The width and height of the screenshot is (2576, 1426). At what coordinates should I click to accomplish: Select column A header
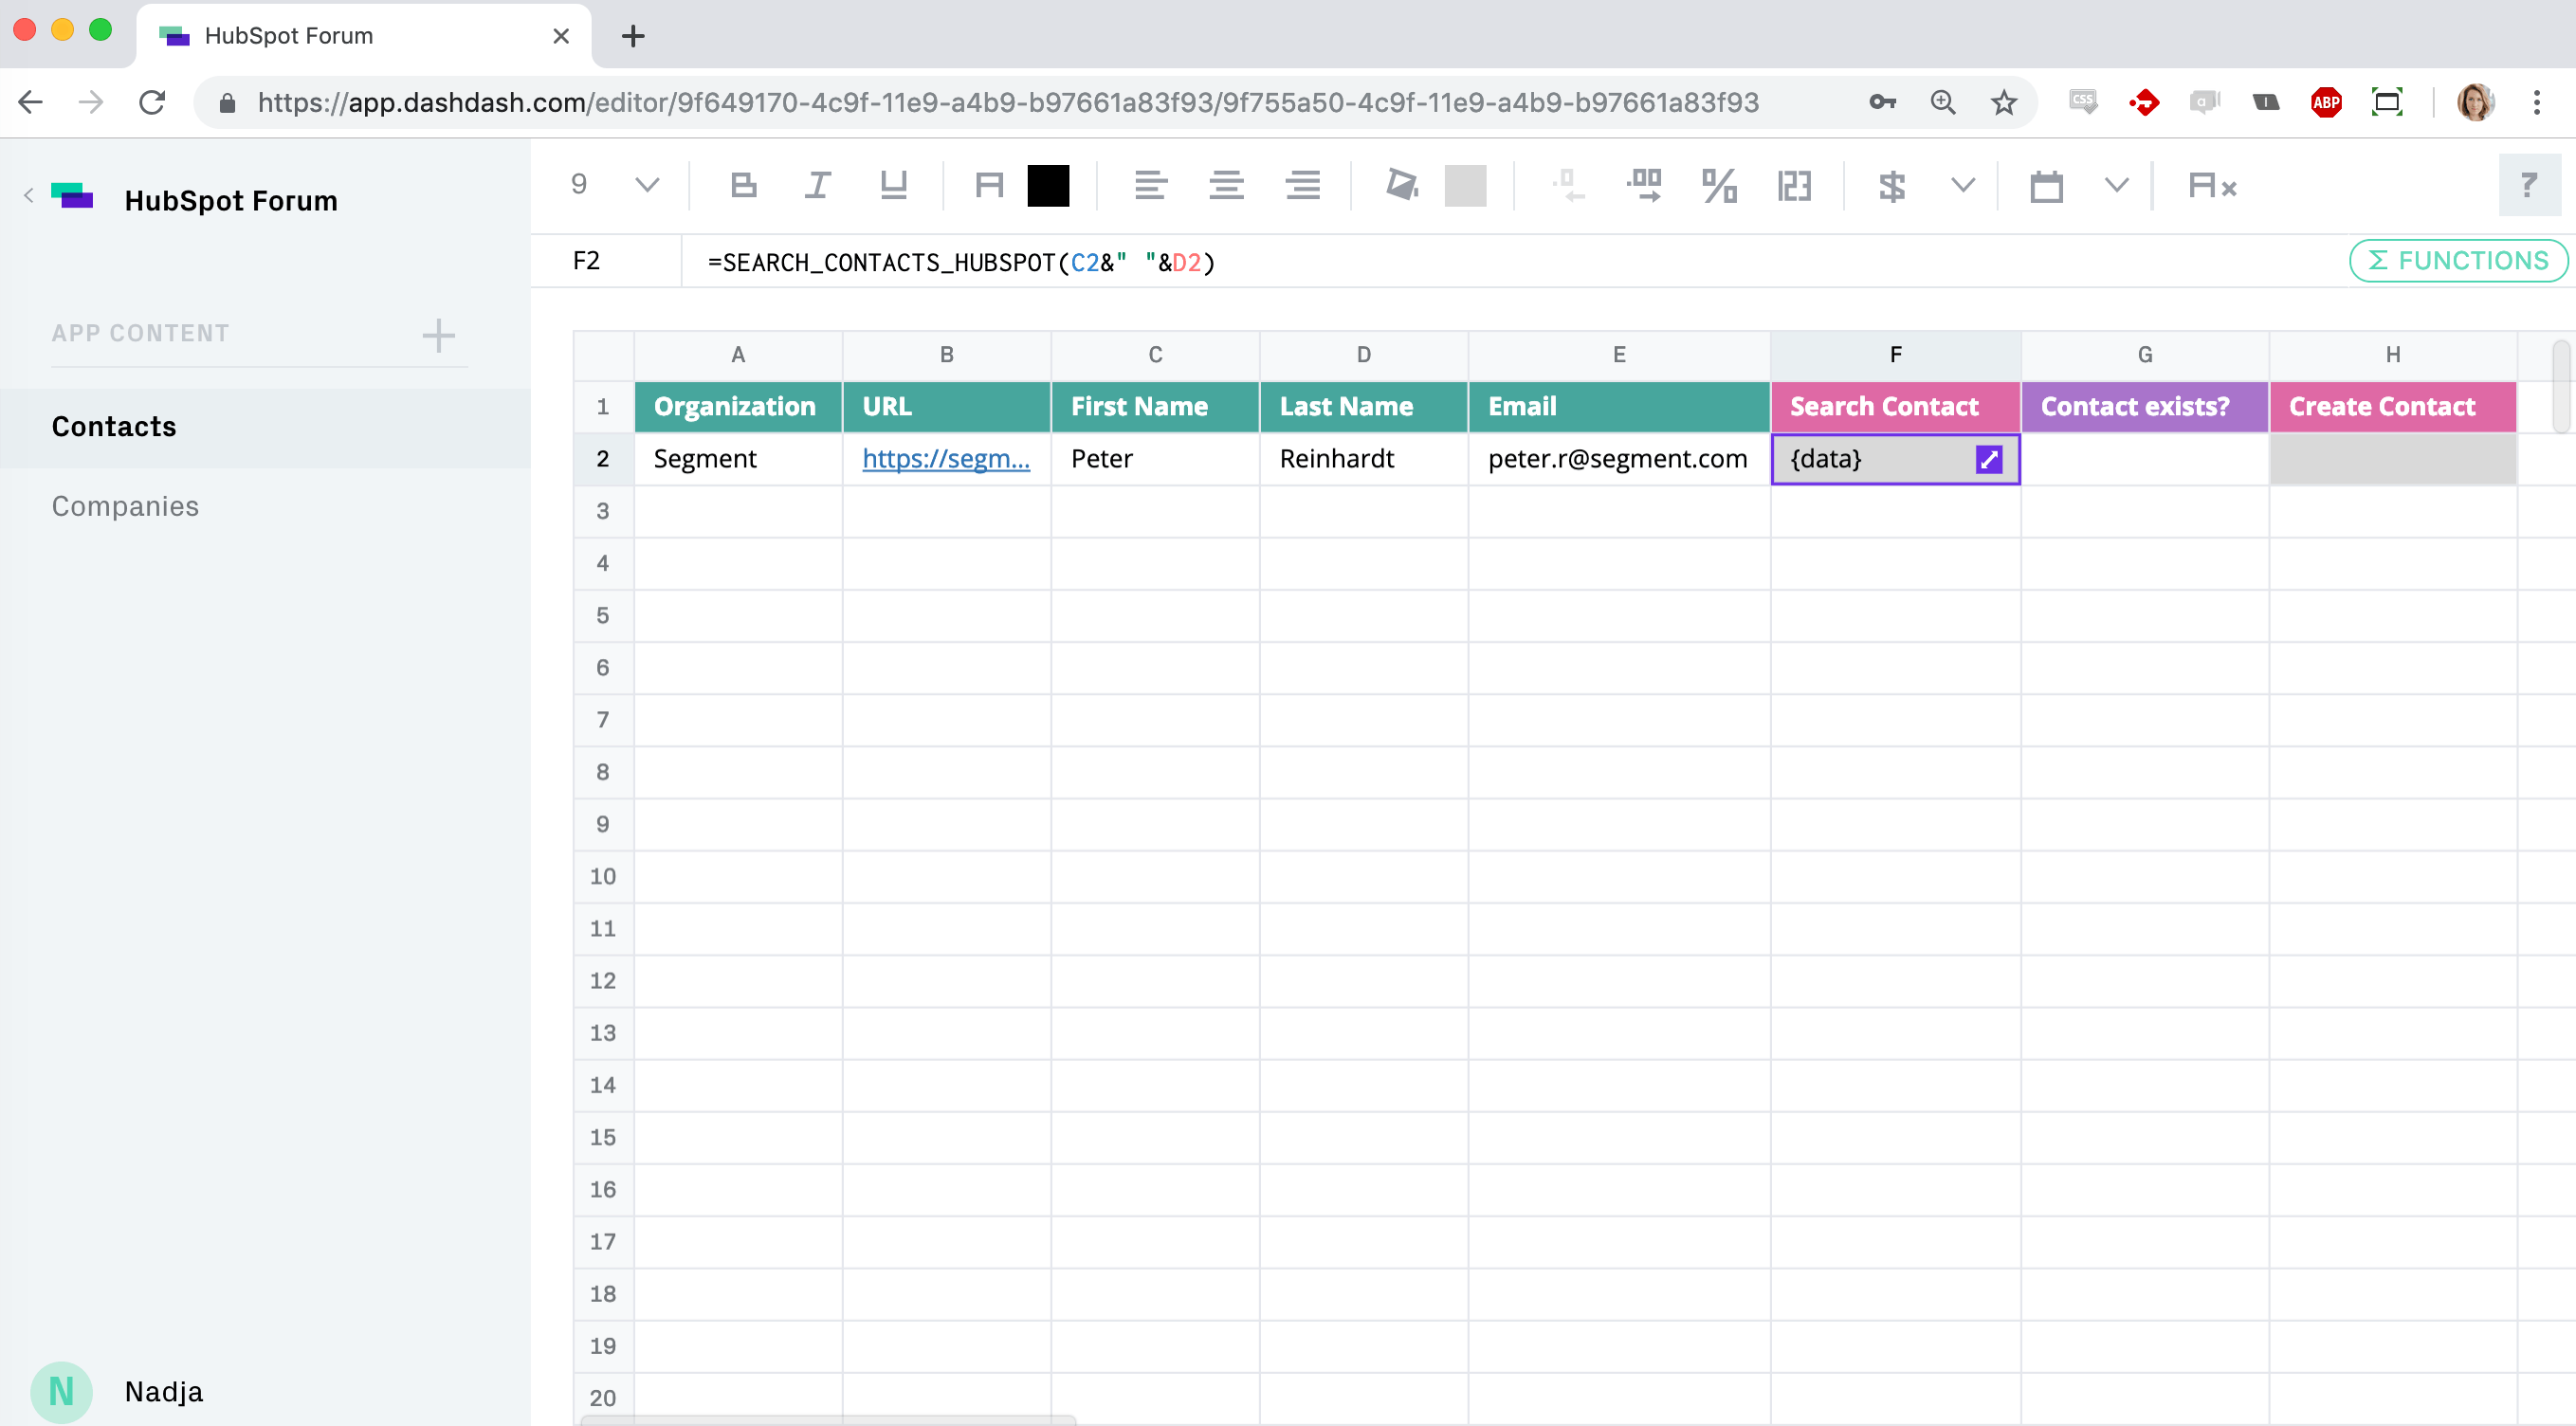(x=738, y=354)
